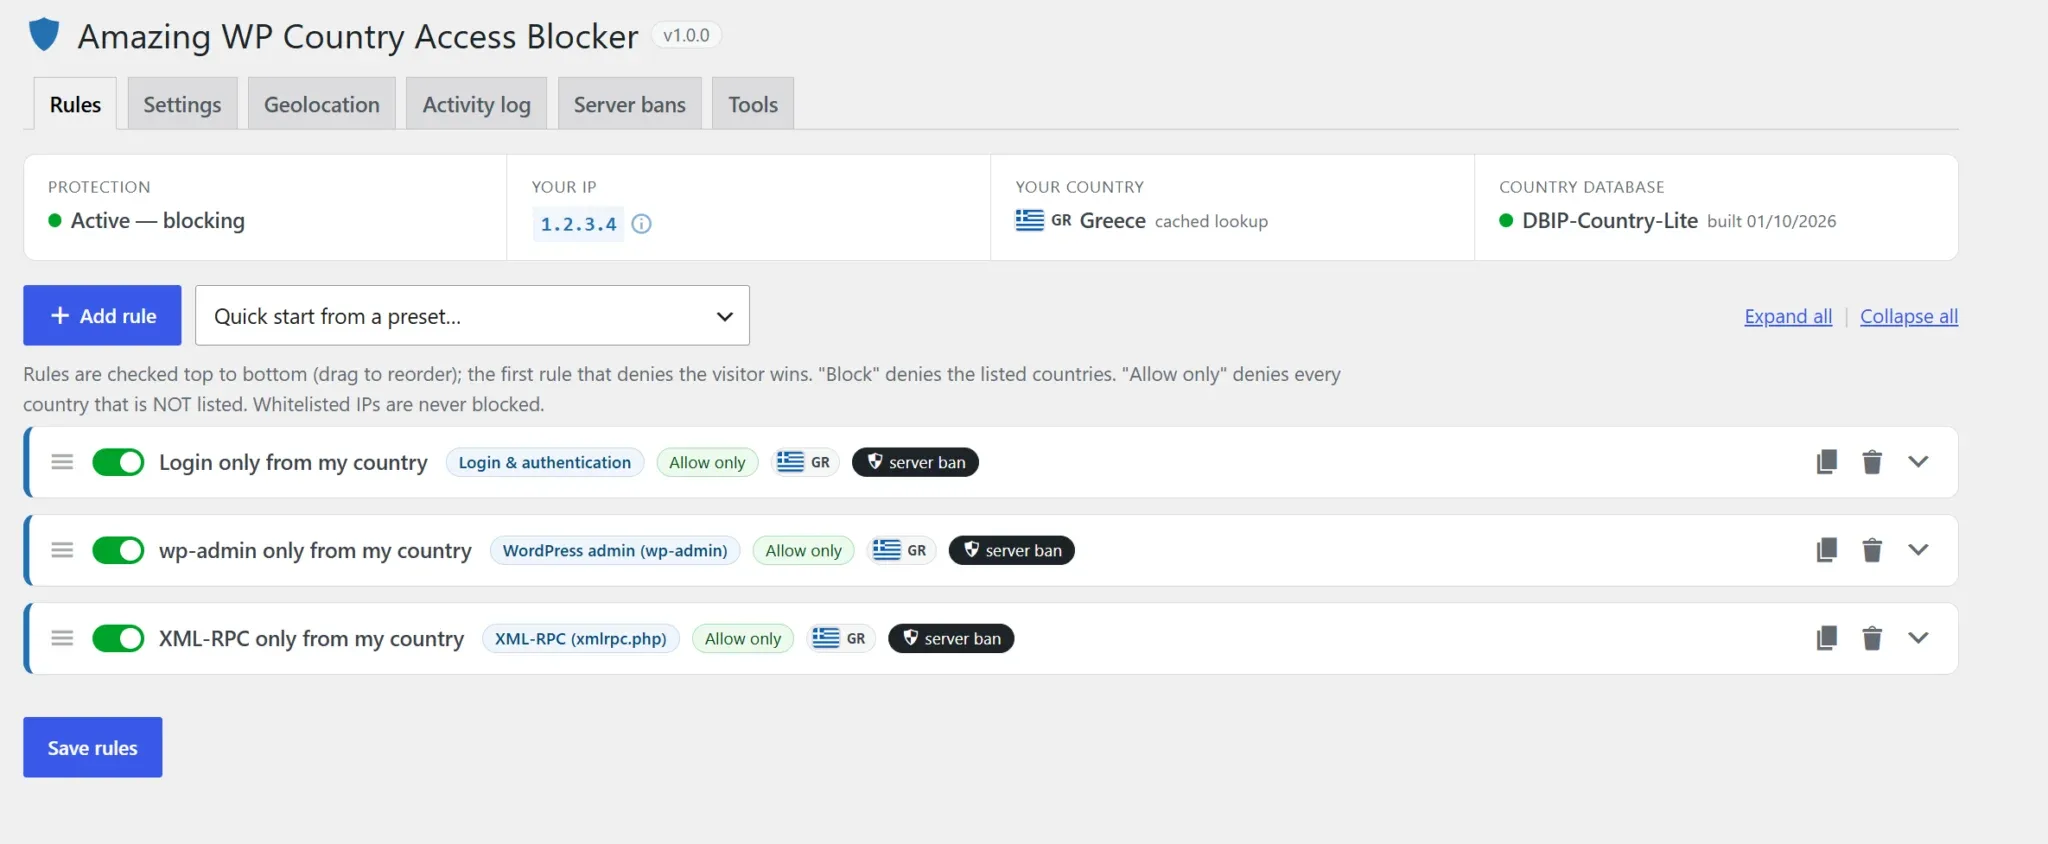
Task: Delete the XML-RPC only from my country rule
Action: [x=1872, y=638]
